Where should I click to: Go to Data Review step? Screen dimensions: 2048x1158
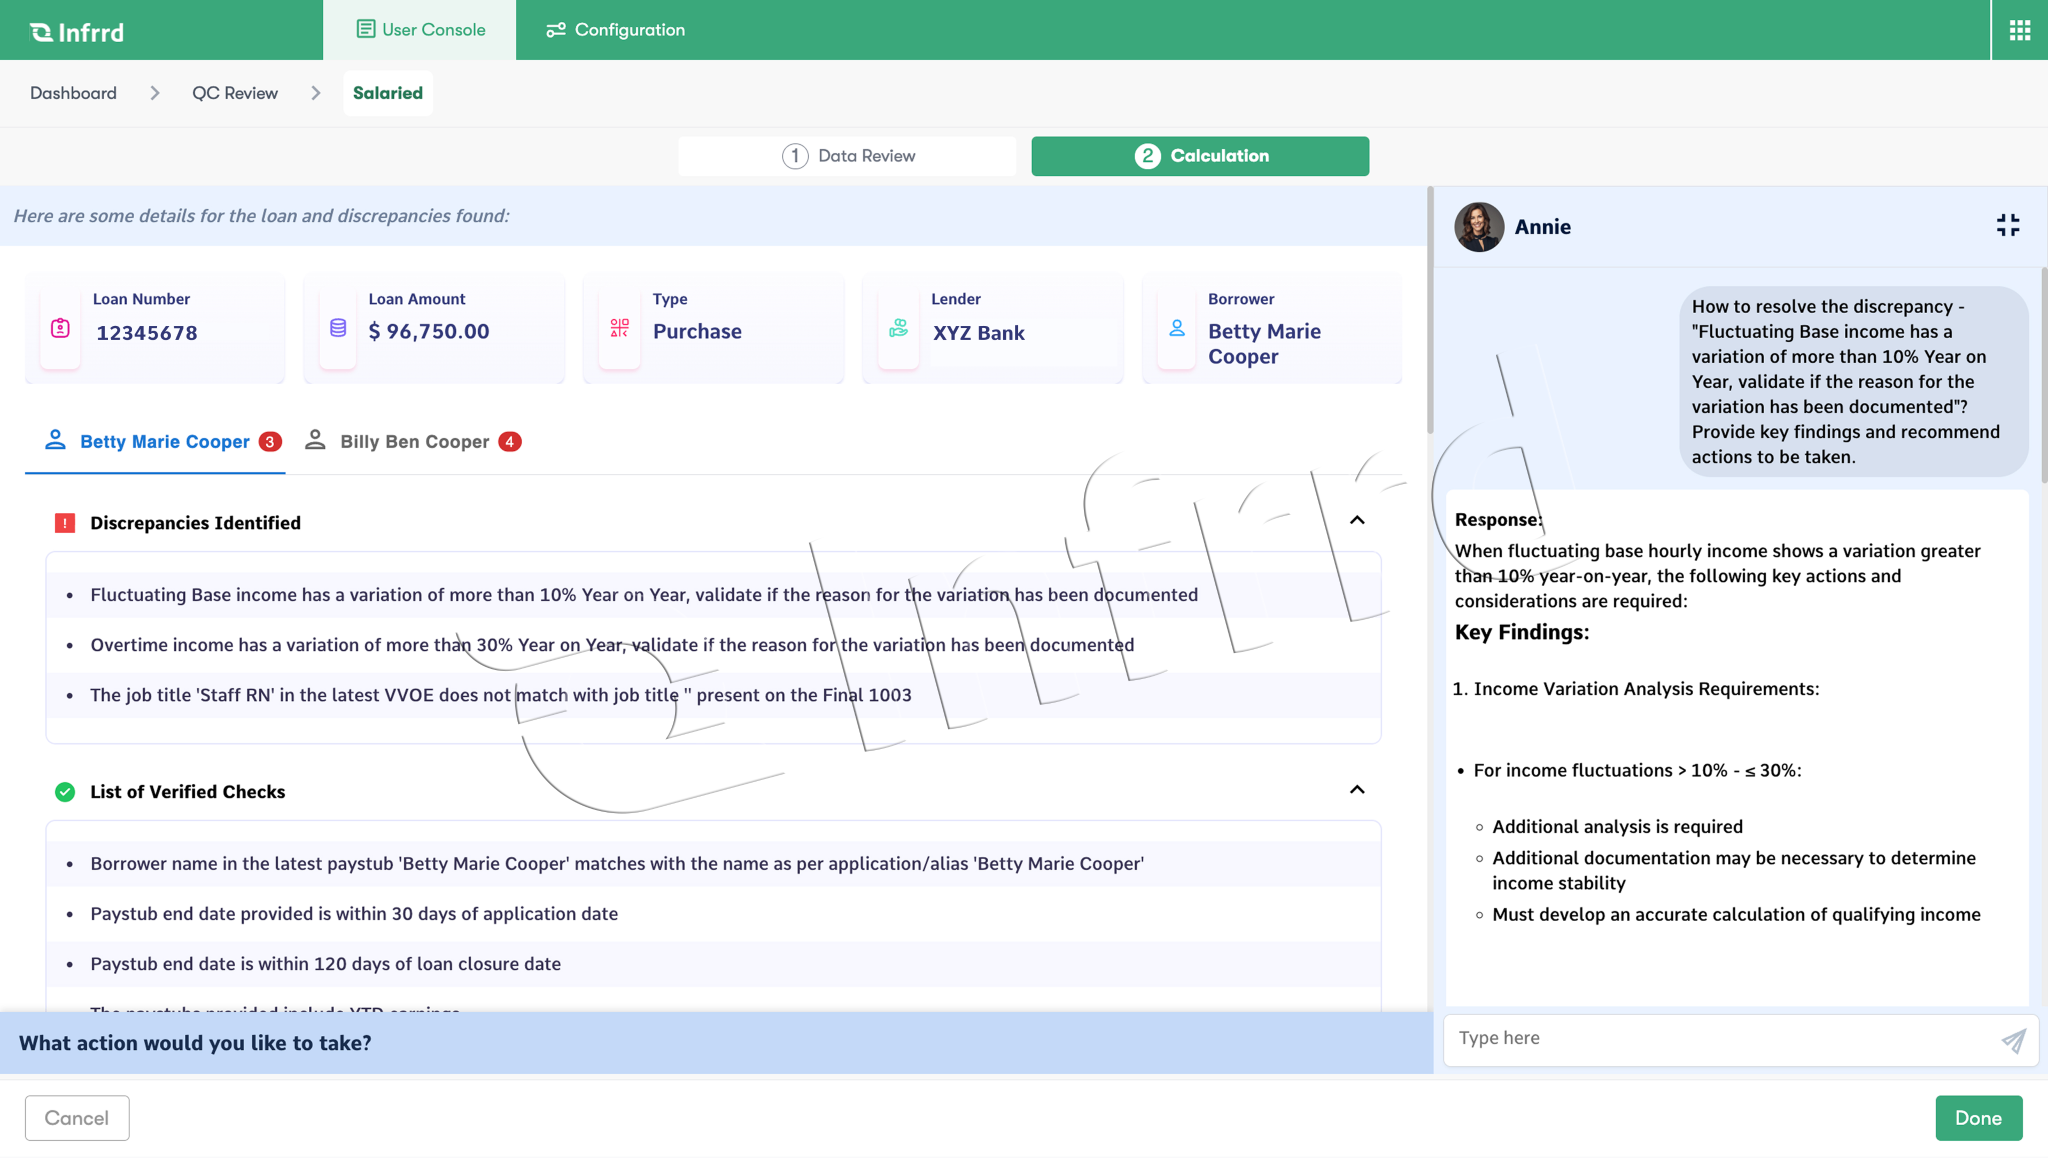click(847, 156)
